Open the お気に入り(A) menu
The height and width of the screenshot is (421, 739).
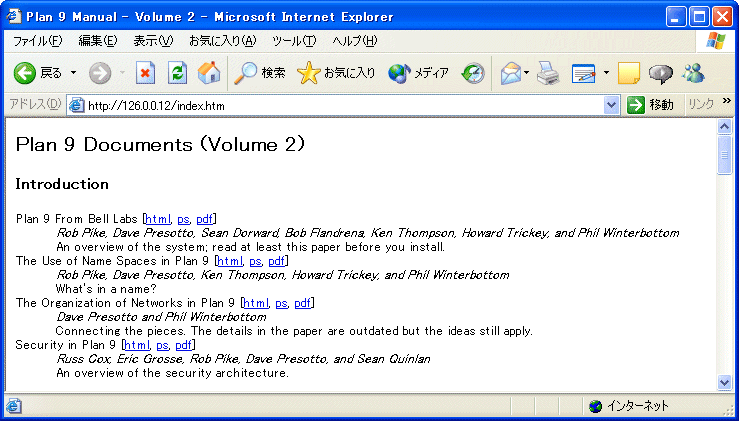coord(222,41)
